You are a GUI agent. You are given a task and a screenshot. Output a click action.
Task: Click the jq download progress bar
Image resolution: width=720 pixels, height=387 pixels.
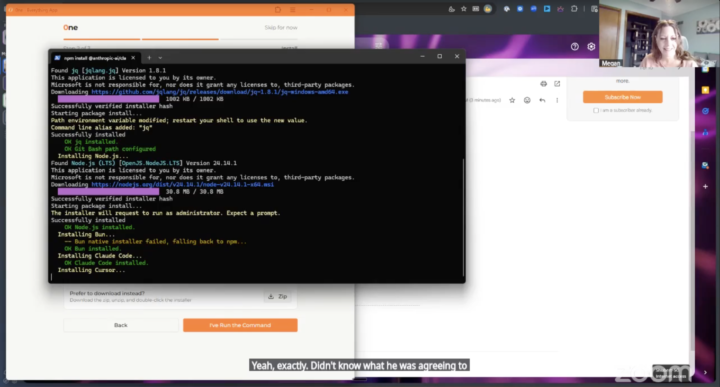(x=108, y=99)
